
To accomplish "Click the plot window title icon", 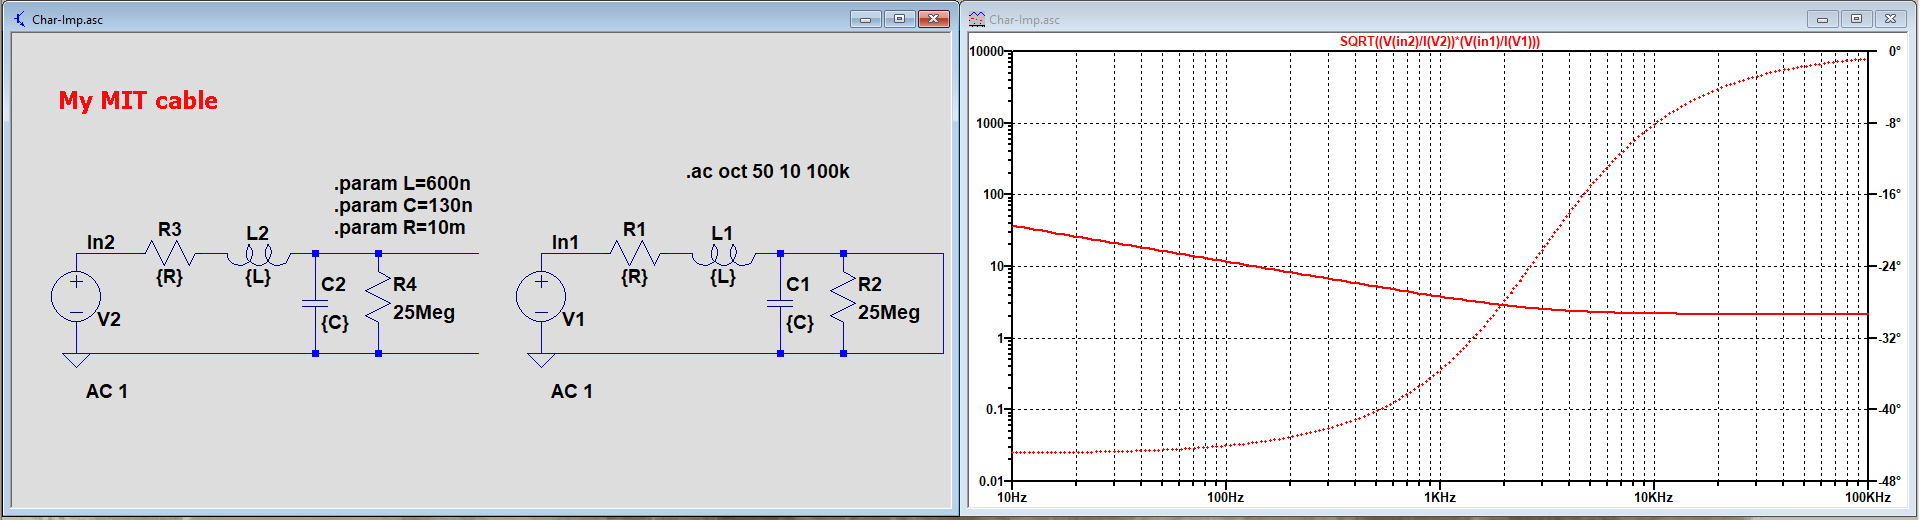I will coord(977,19).
